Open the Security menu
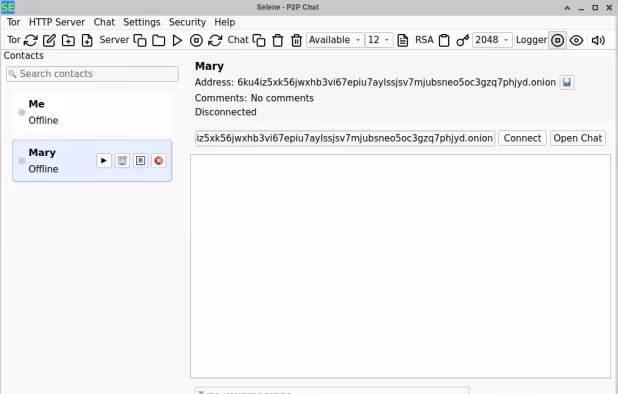Screen dimensions: 618x394 pos(187,22)
